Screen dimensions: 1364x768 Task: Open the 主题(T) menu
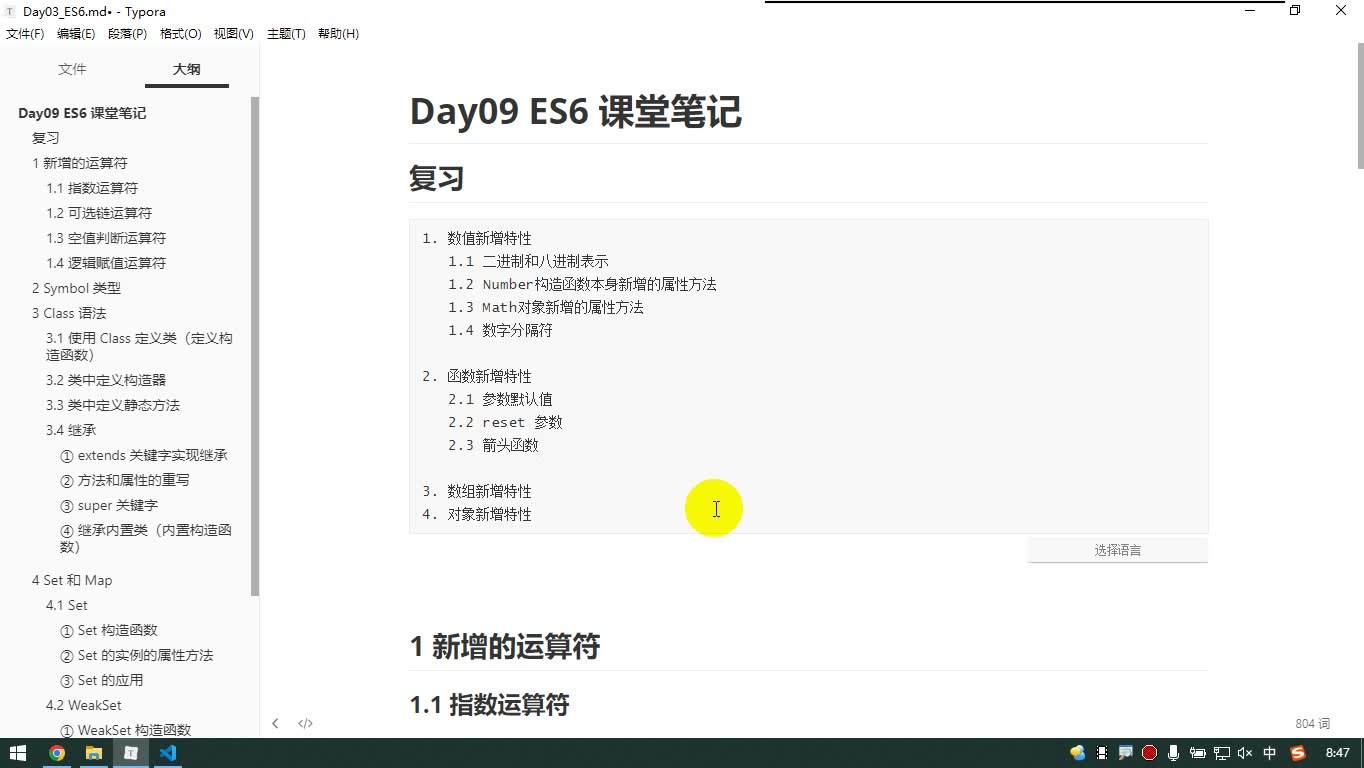point(286,34)
